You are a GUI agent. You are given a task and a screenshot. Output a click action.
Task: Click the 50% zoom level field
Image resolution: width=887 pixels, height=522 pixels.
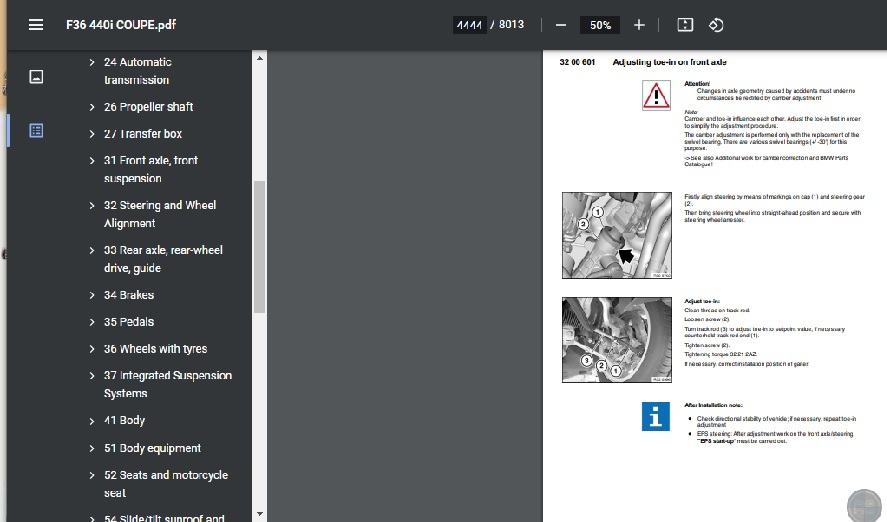(x=600, y=25)
